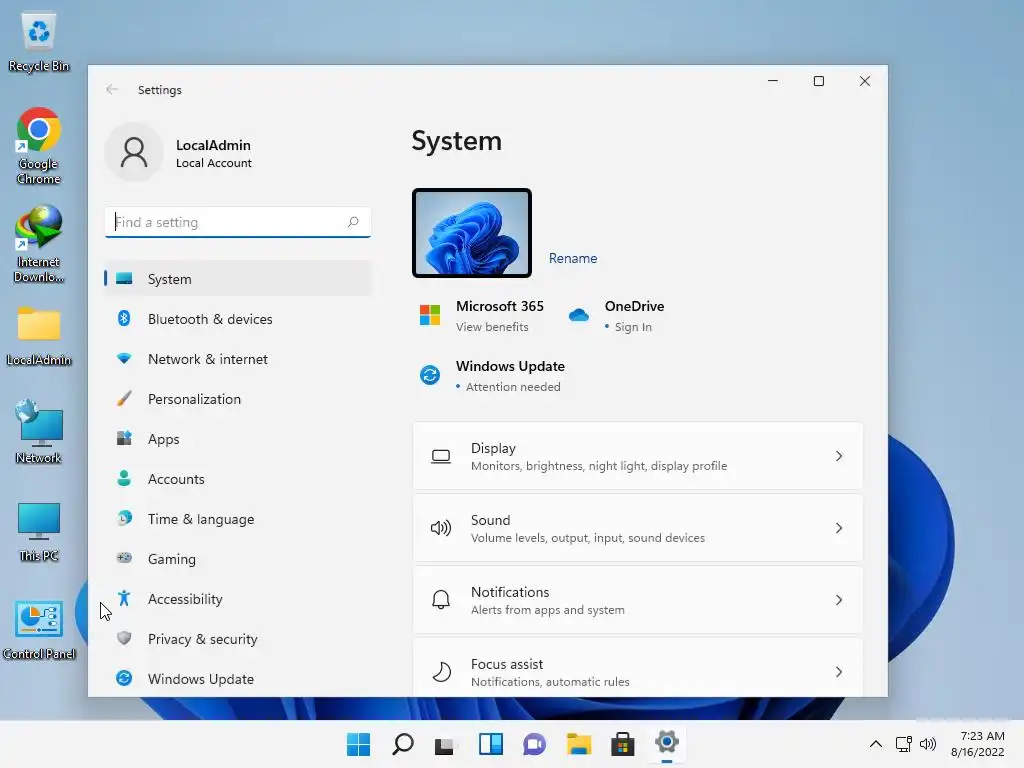
Task: Open Chat from the taskbar
Action: (534, 744)
